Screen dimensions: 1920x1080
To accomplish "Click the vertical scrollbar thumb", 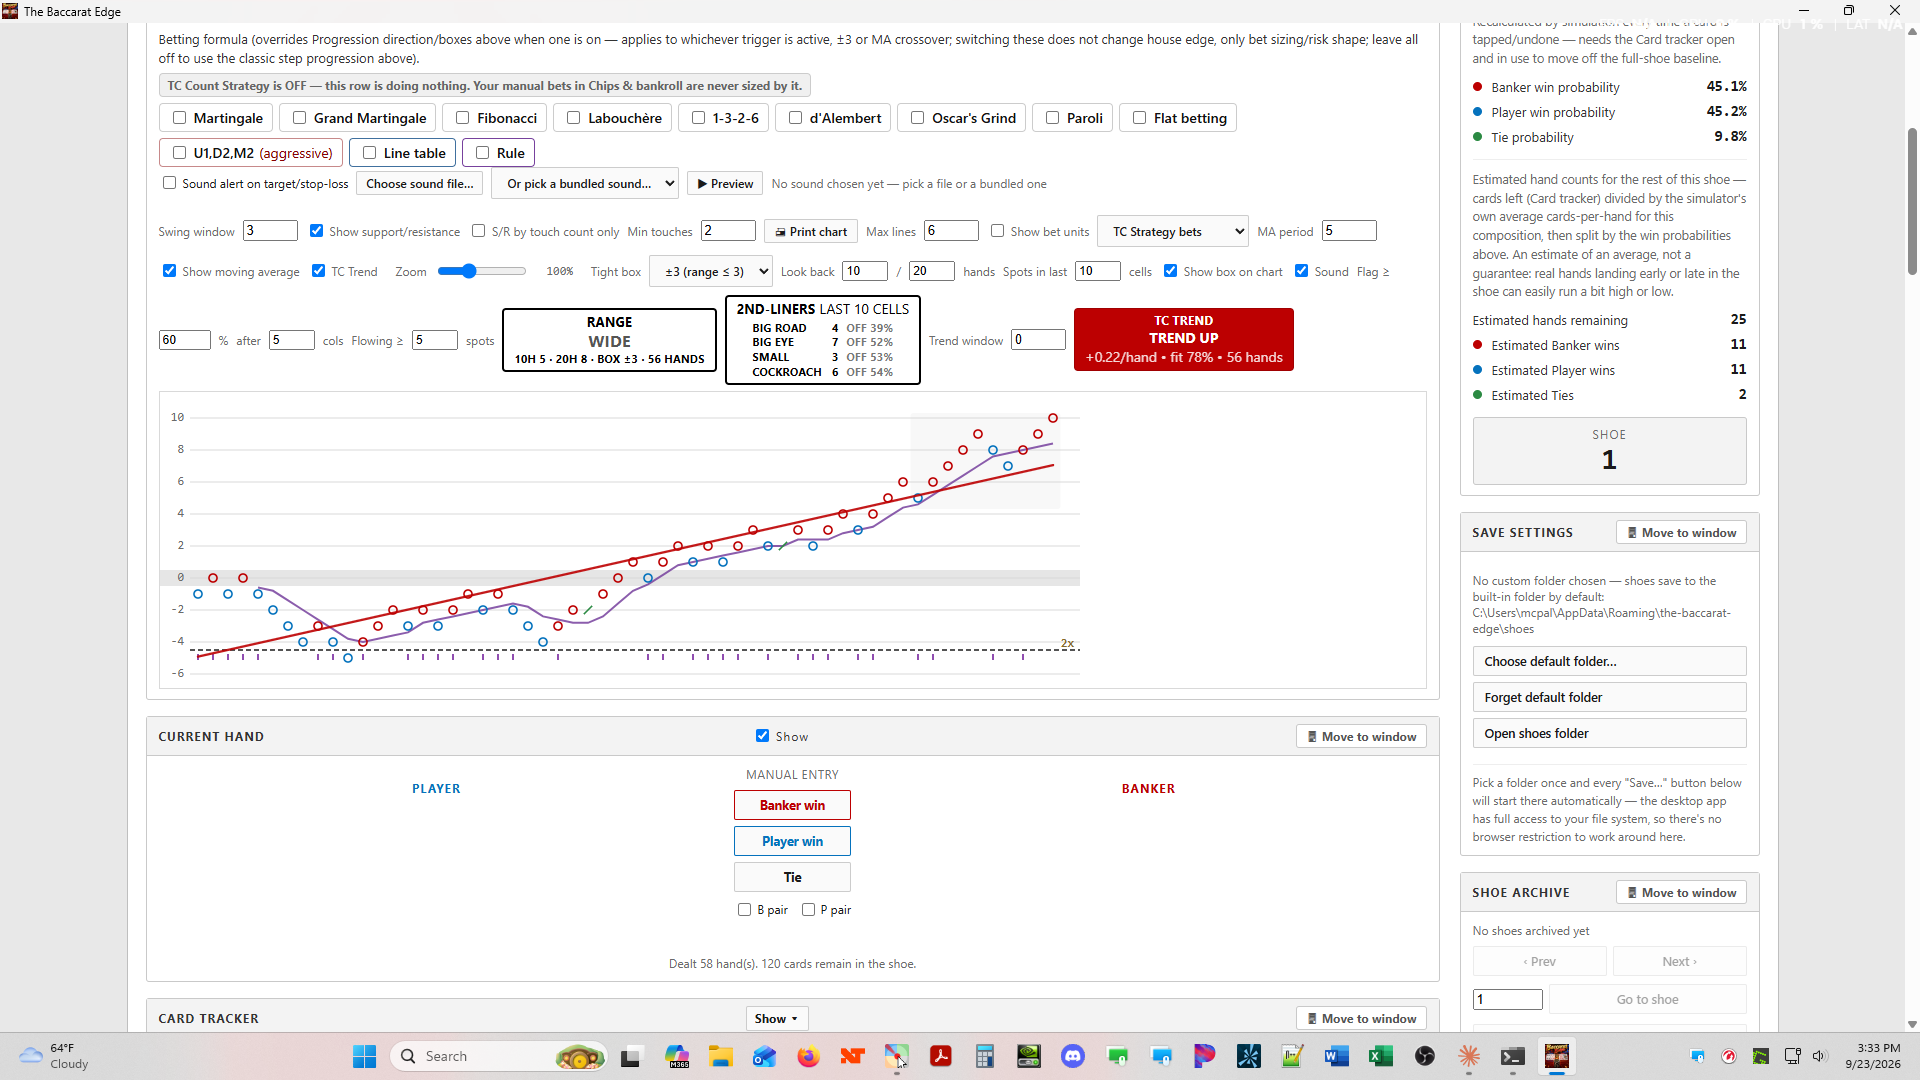I will (1912, 200).
